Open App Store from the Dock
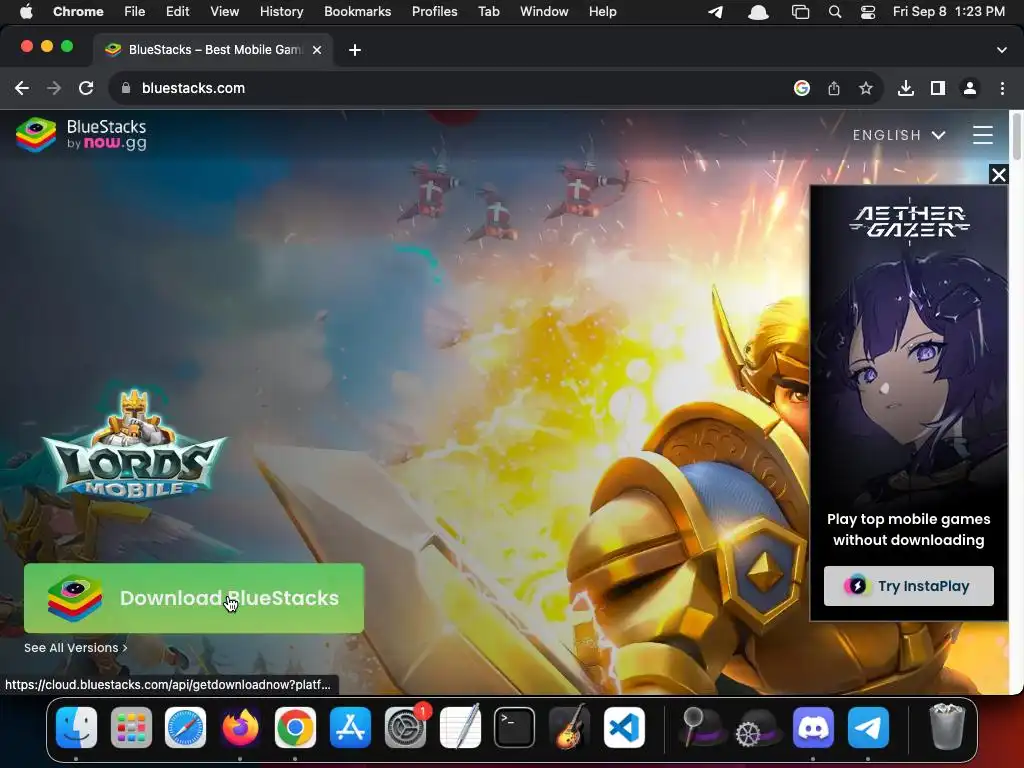Screen dimensions: 1024x768 click(350, 728)
